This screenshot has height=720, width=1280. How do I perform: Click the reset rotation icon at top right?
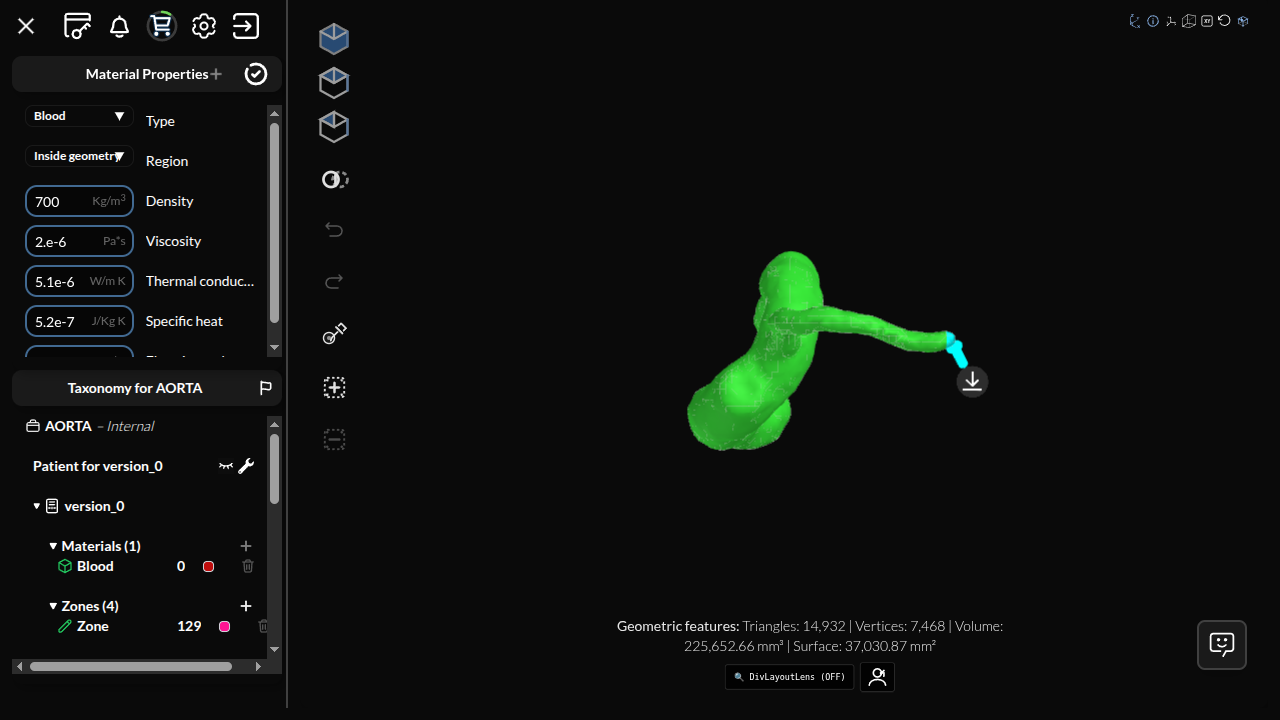(1224, 20)
